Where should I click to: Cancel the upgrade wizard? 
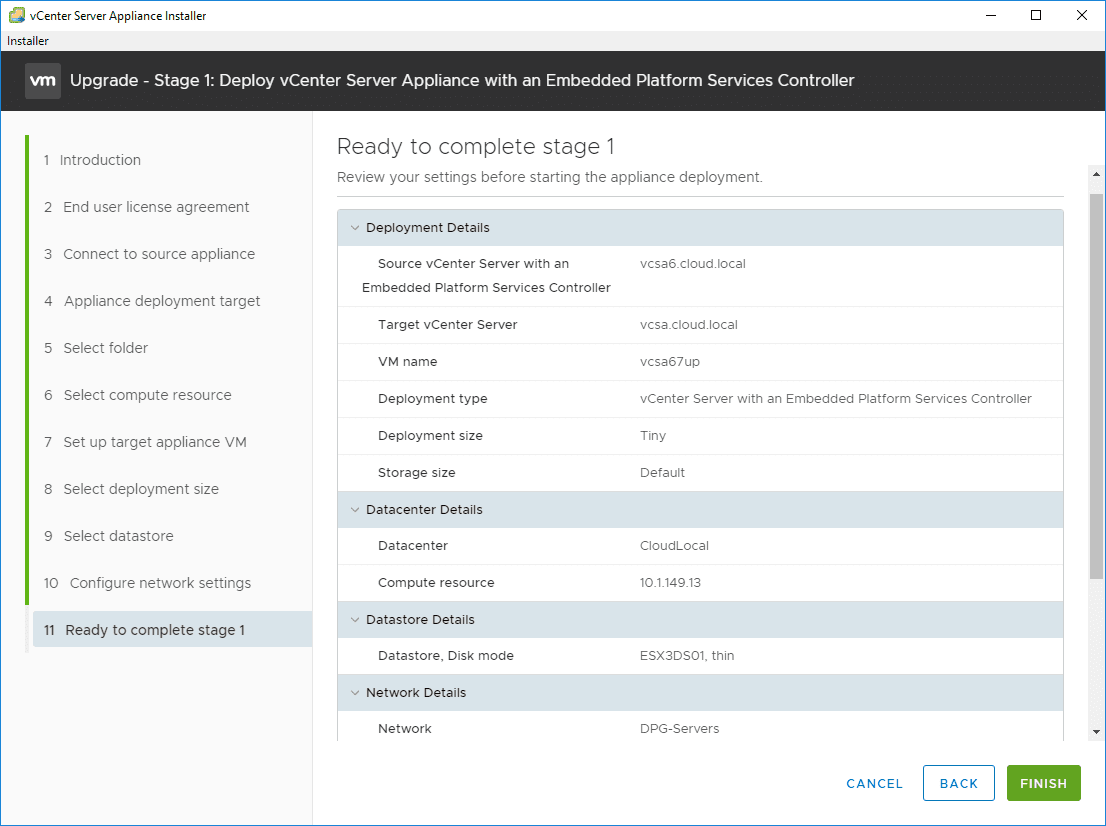(874, 784)
